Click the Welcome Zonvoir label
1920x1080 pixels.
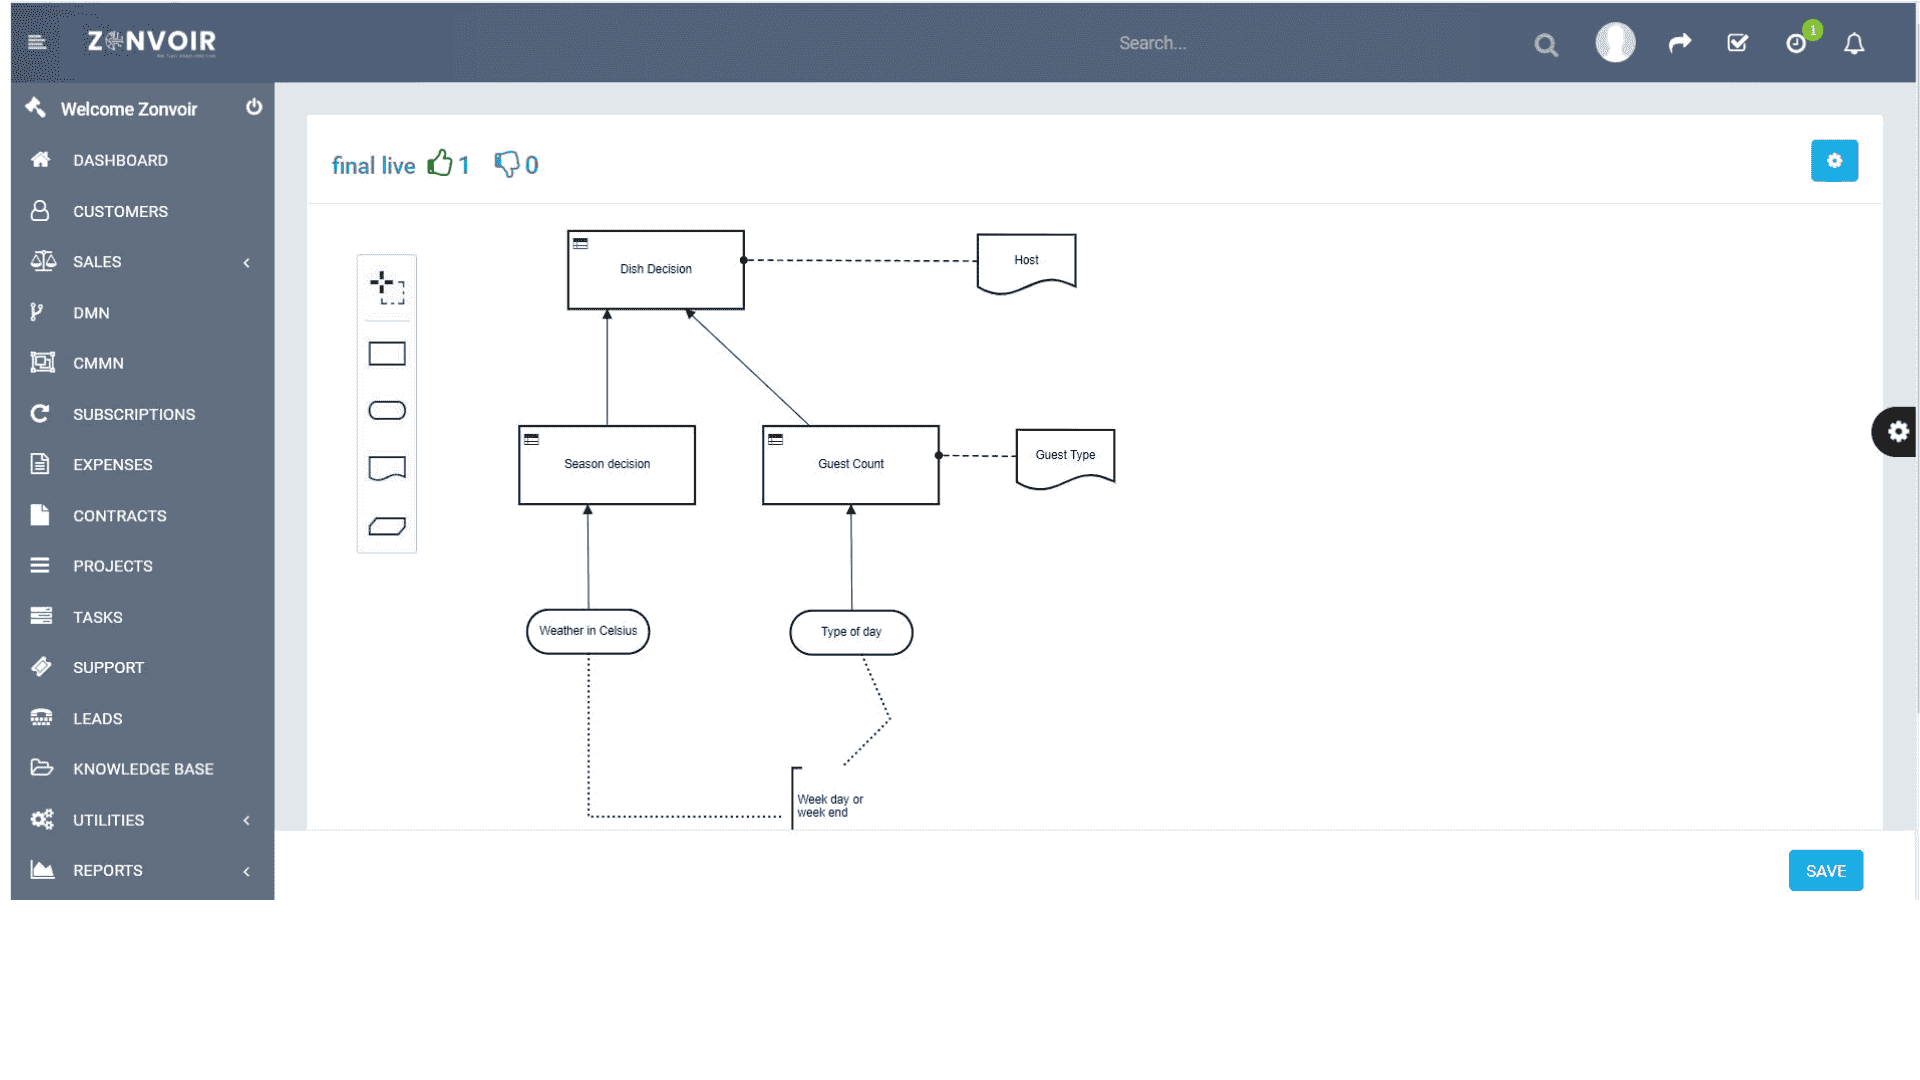129,109
